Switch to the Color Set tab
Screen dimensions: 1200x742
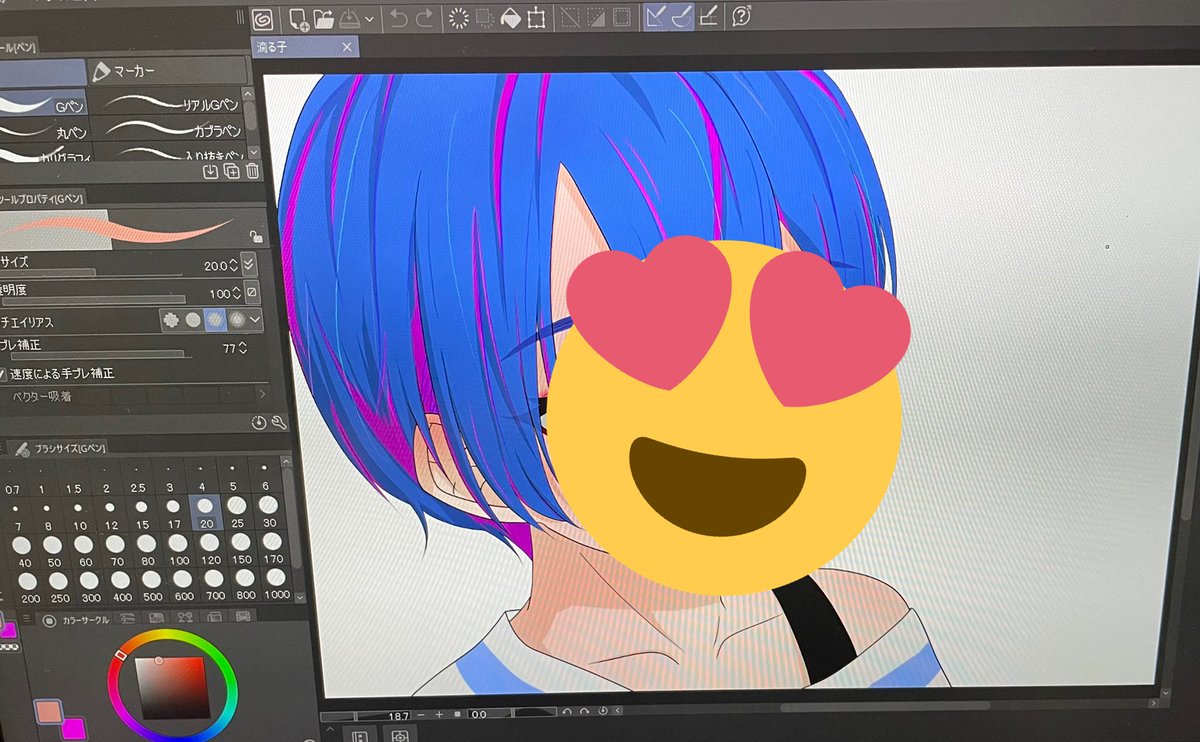click(x=158, y=620)
